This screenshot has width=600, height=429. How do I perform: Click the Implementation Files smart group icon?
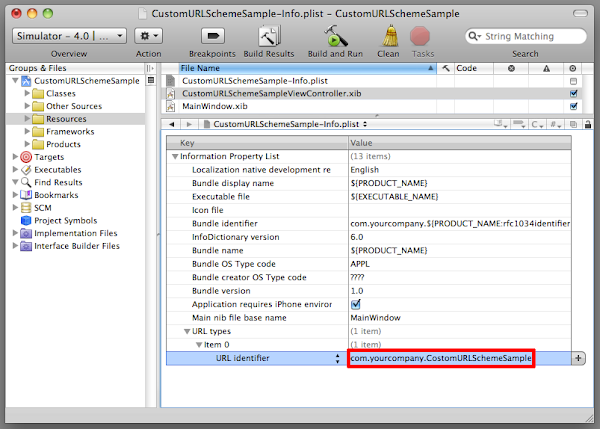tap(26, 233)
